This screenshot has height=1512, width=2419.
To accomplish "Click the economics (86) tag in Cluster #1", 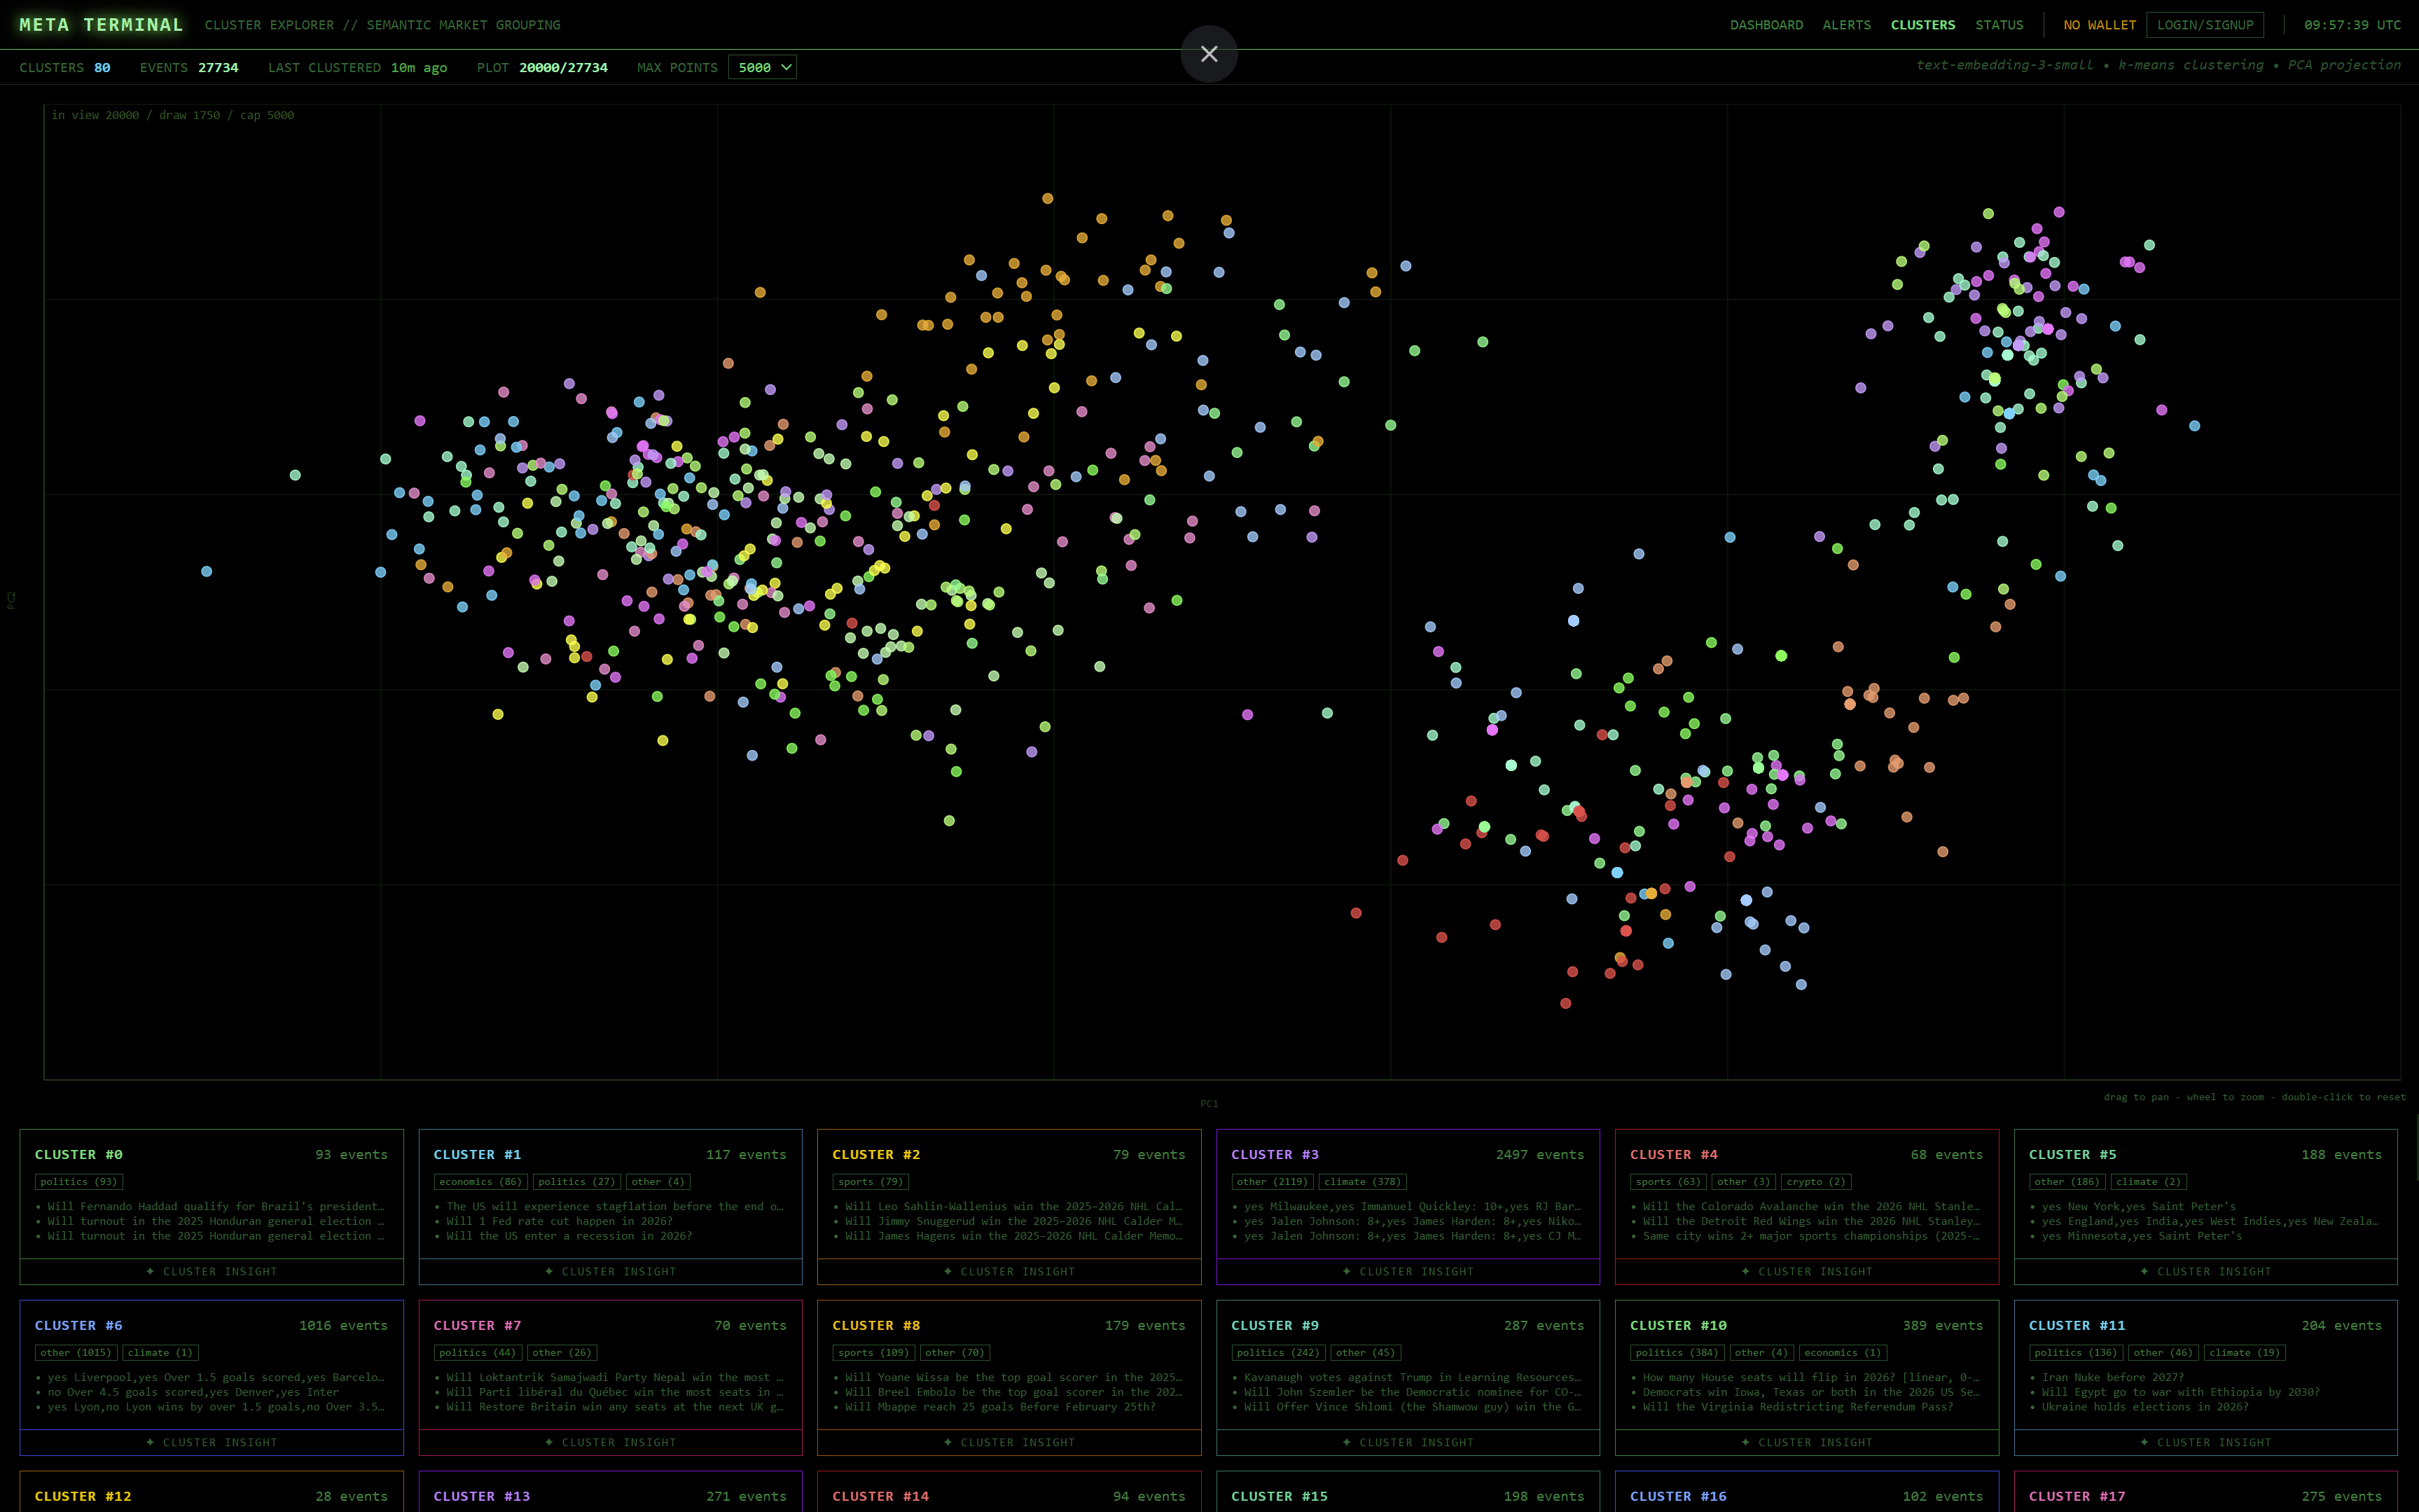I will pos(480,1182).
